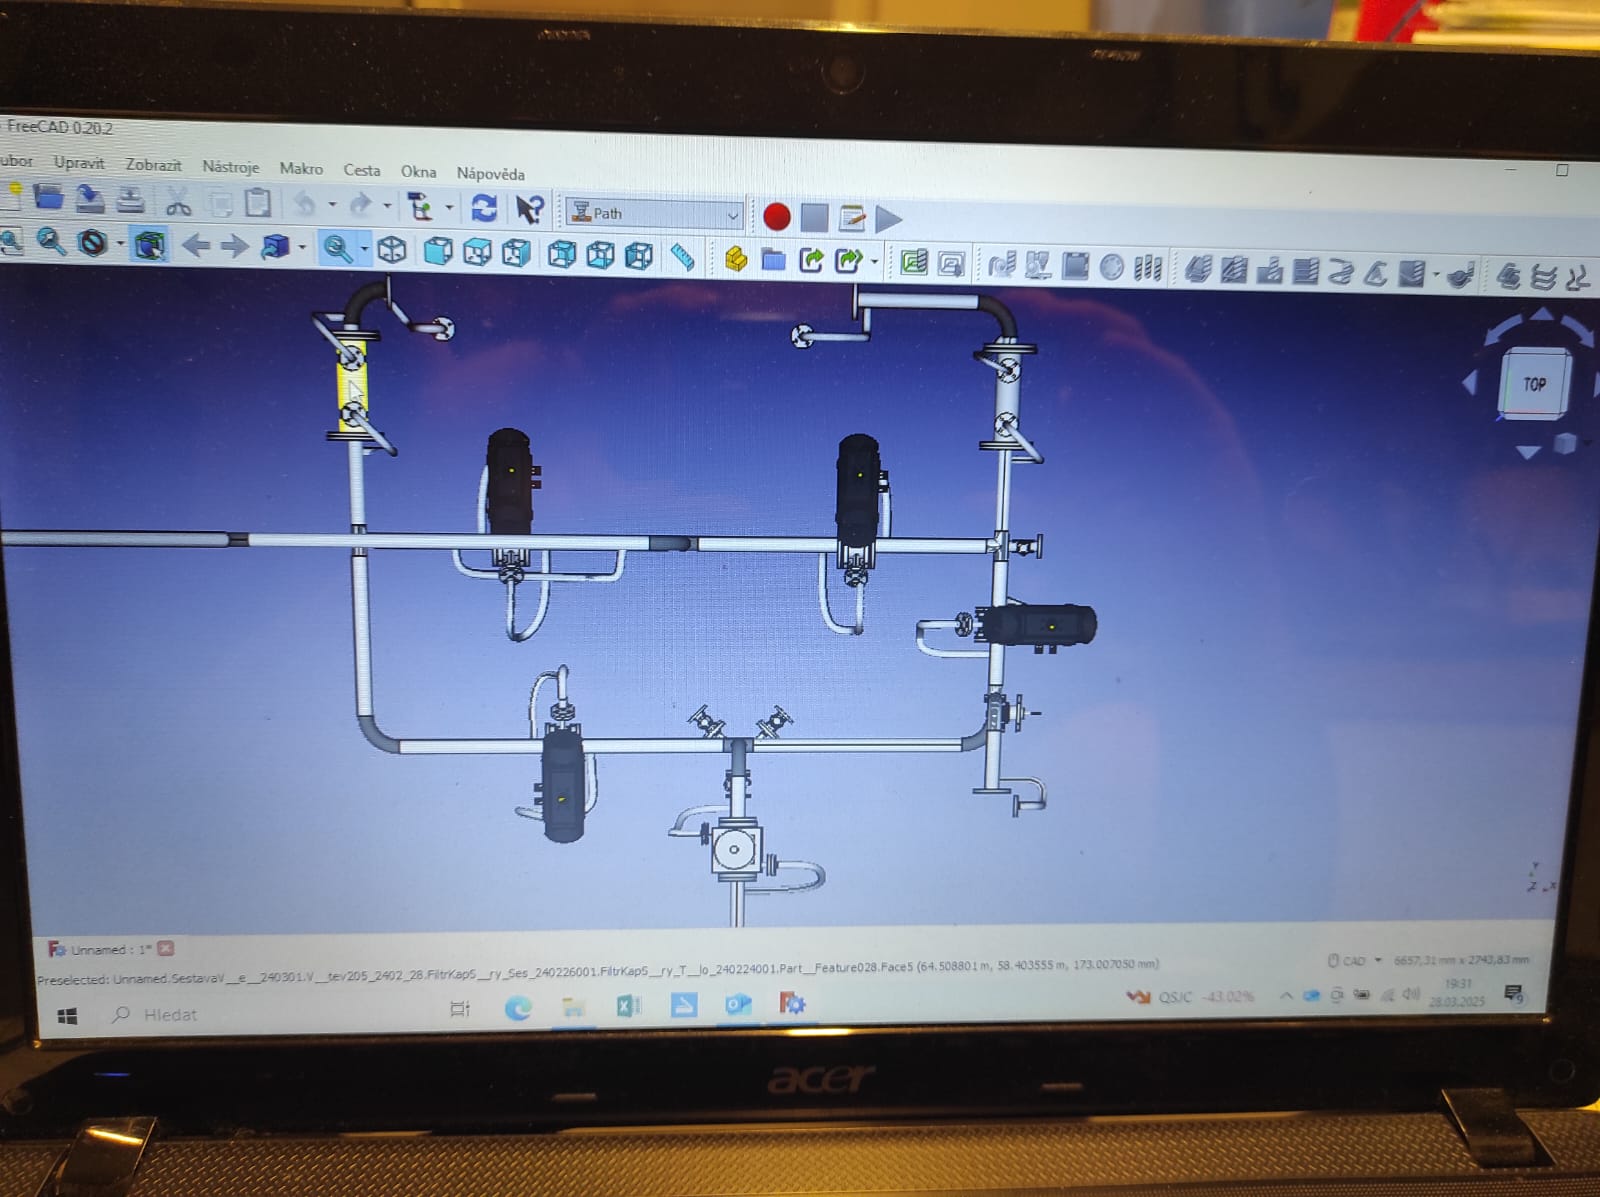Execute macro with play button
Screen dimensions: 1600x1197
coord(888,218)
